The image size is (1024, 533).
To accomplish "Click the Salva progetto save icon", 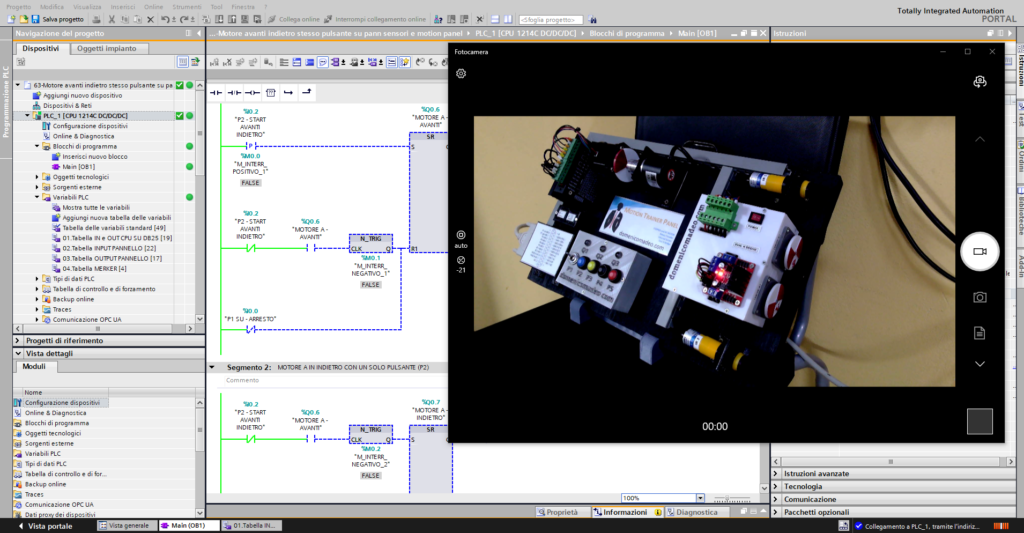I will pyautogui.click(x=35, y=19).
